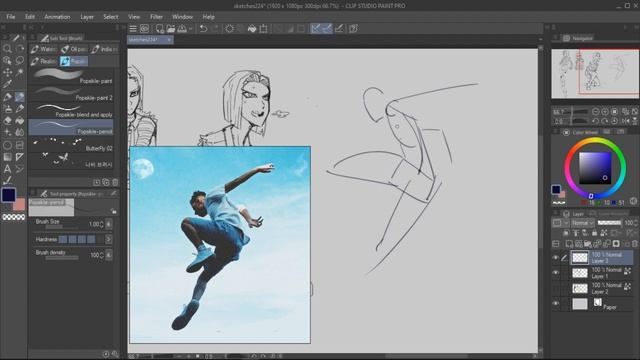Click the Navigator preview thumbnail

(595, 74)
